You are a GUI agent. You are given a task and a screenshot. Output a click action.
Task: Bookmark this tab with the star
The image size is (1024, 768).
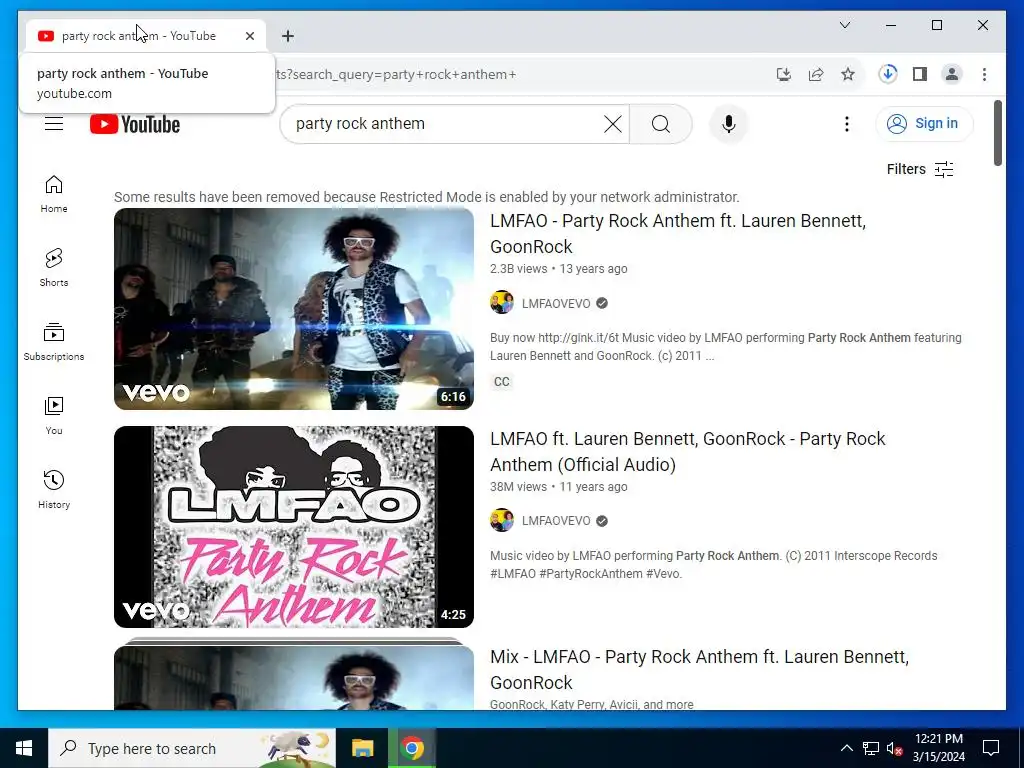point(848,74)
